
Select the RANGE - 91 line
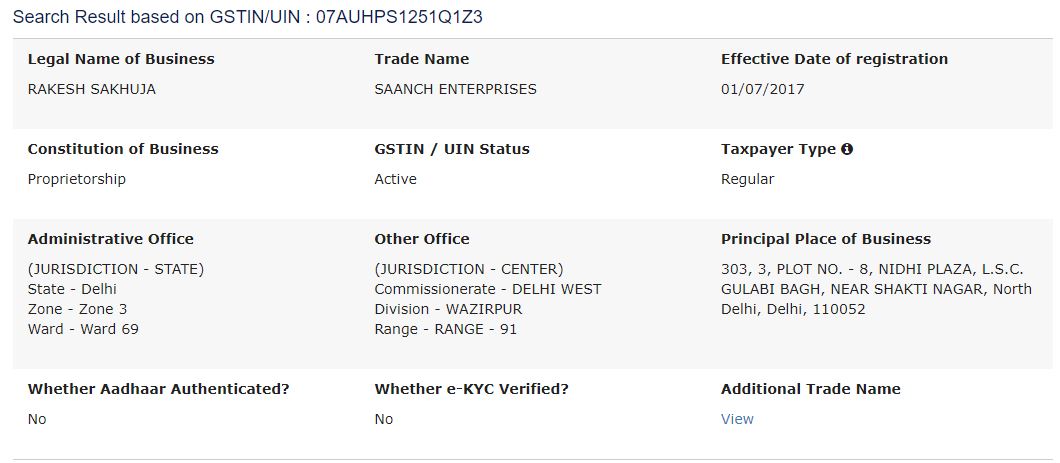445,329
